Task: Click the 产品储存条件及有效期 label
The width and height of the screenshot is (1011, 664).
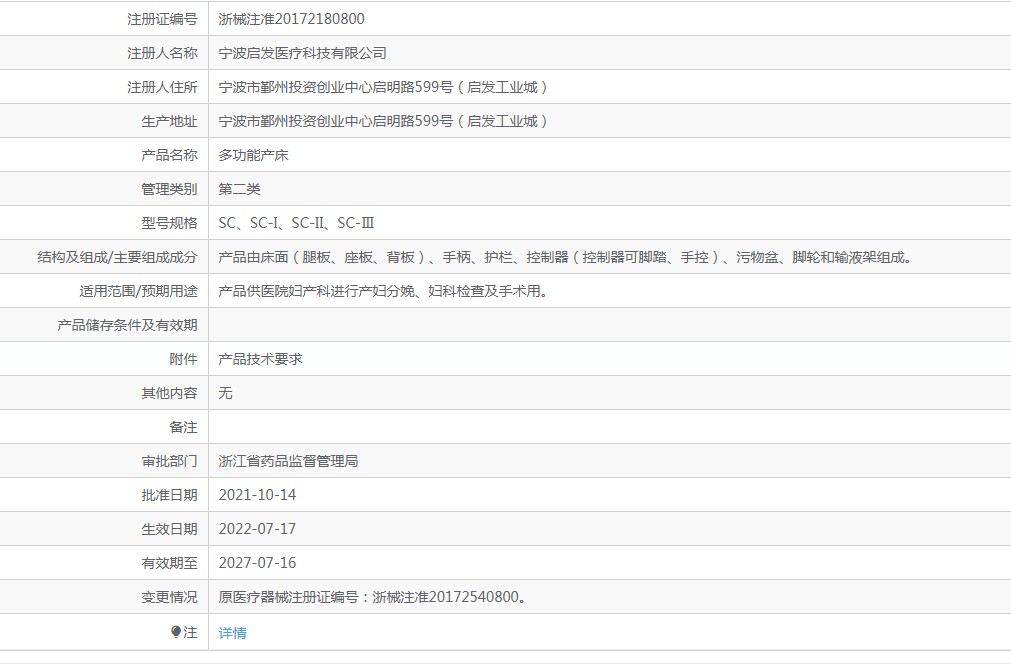Action: click(x=127, y=325)
